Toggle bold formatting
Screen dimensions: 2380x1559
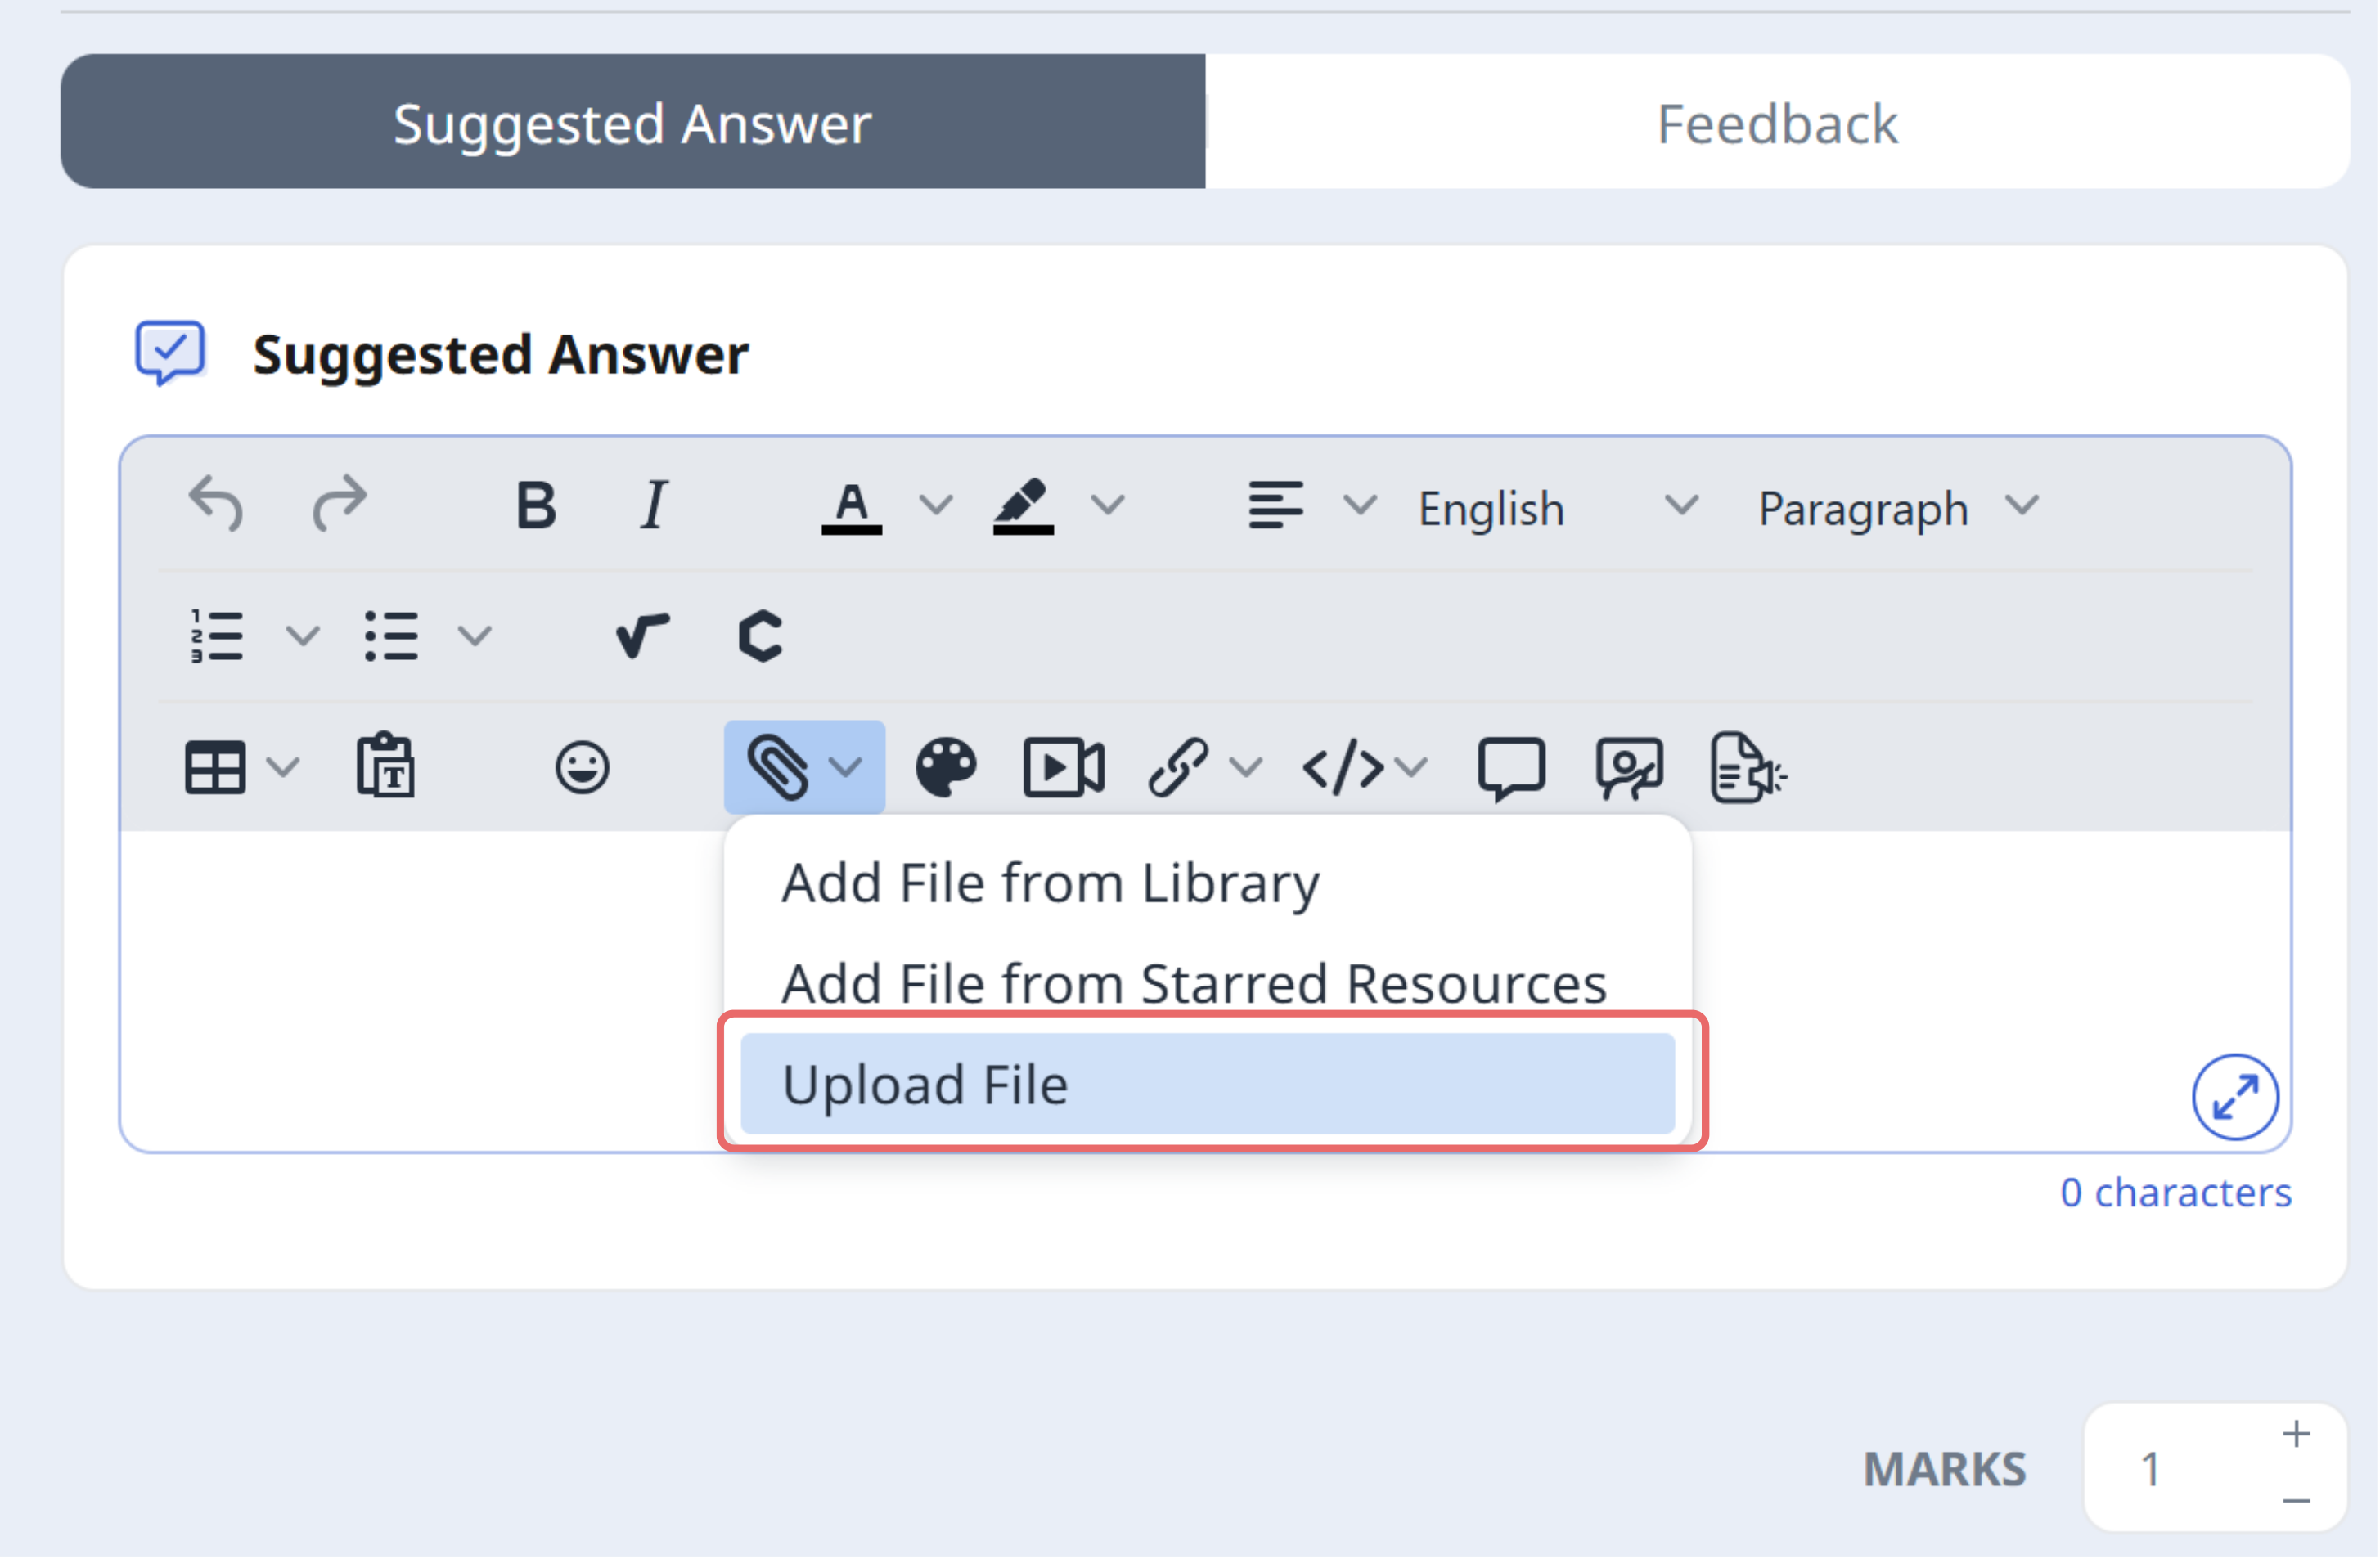pyautogui.click(x=536, y=505)
